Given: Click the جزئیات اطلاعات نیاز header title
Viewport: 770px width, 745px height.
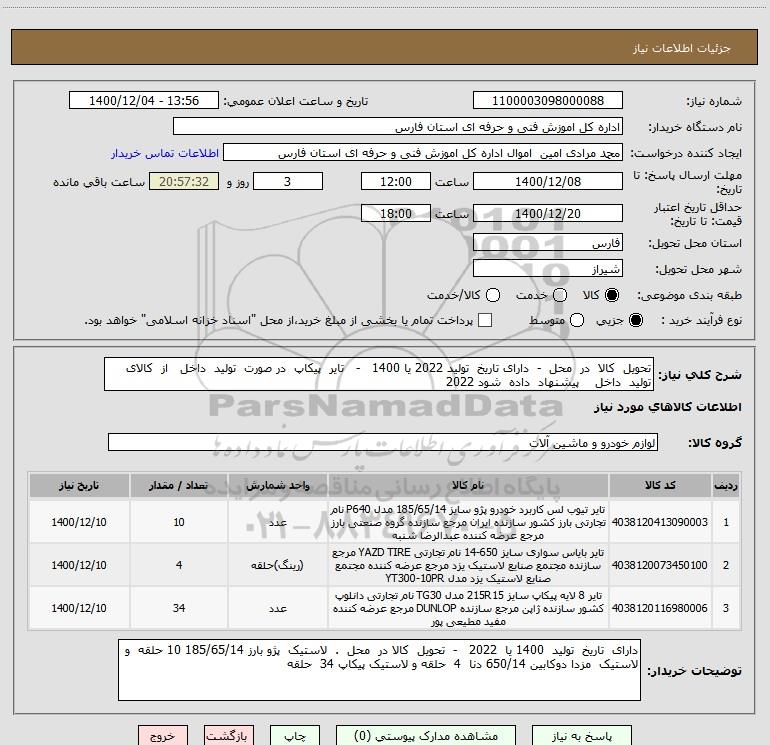Looking at the screenshot, I should 682,48.
